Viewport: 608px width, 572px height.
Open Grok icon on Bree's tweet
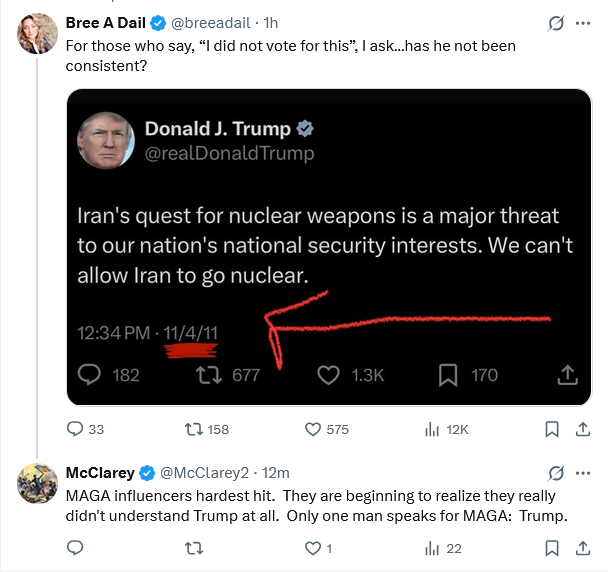pos(553,21)
